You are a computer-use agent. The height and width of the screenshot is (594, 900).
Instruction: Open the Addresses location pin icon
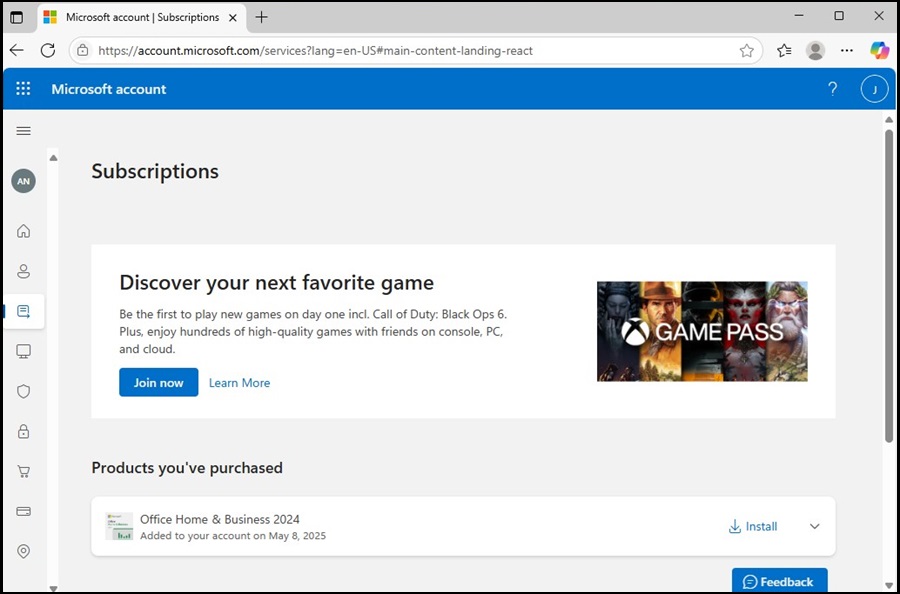23,551
